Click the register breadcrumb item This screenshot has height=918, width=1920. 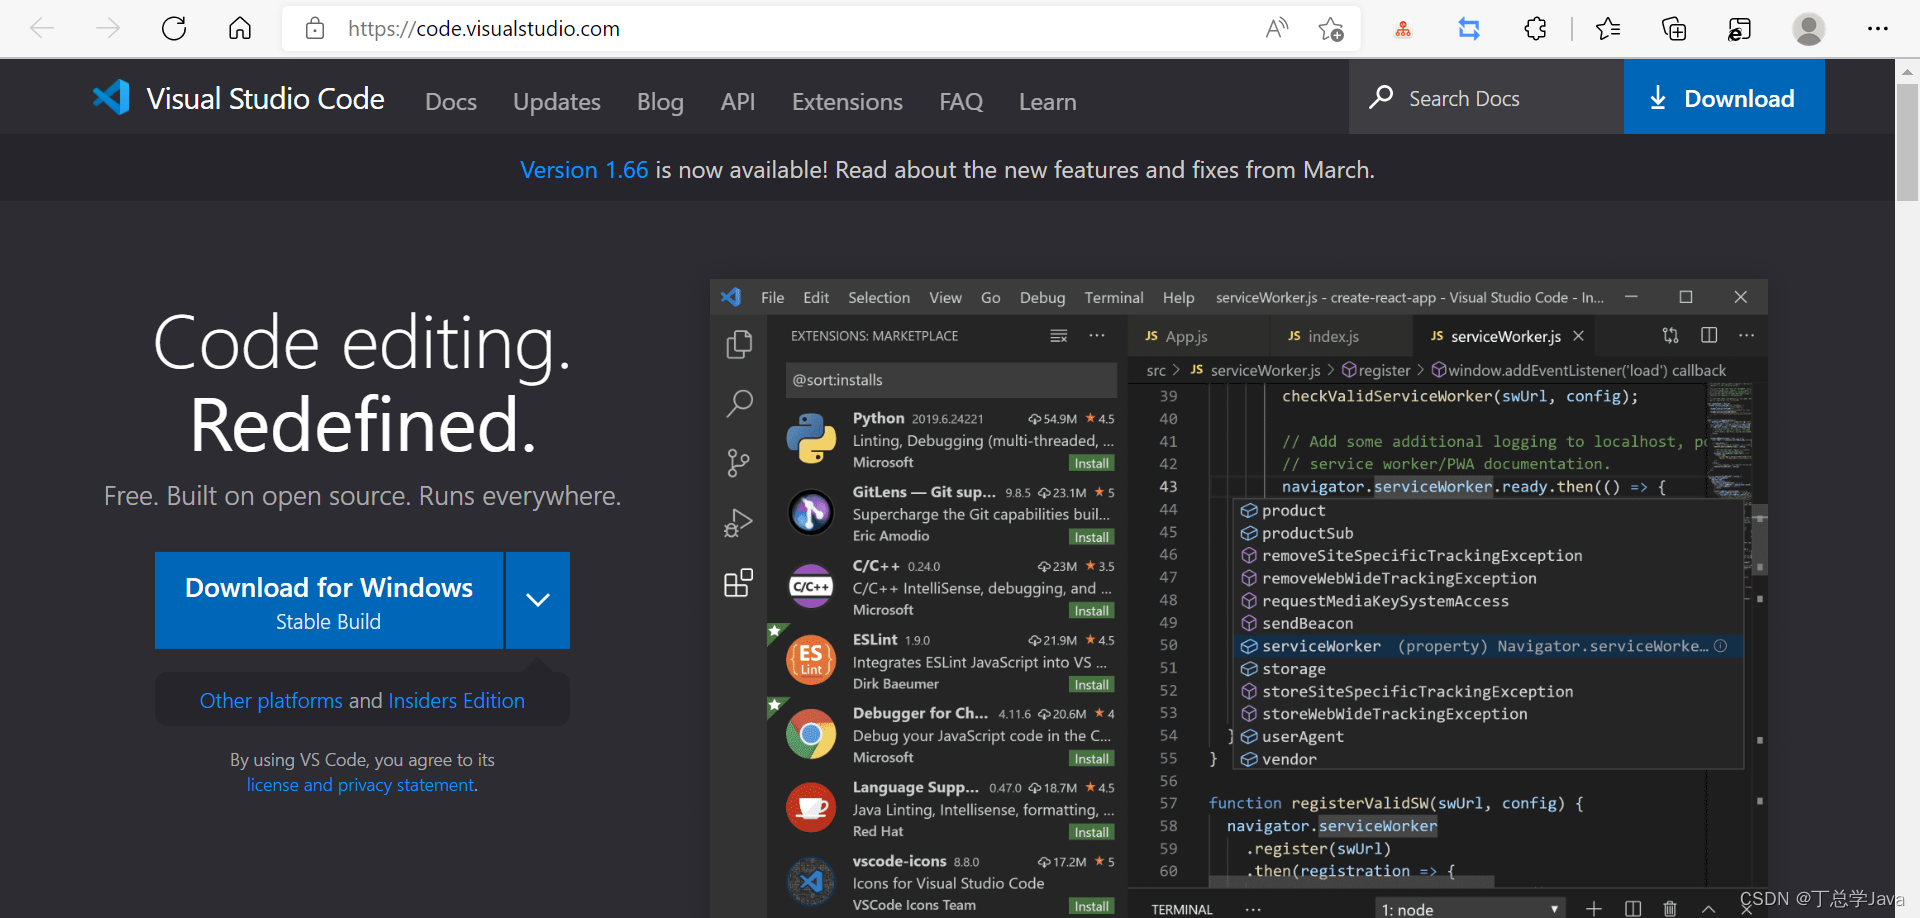pyautogui.click(x=1376, y=370)
